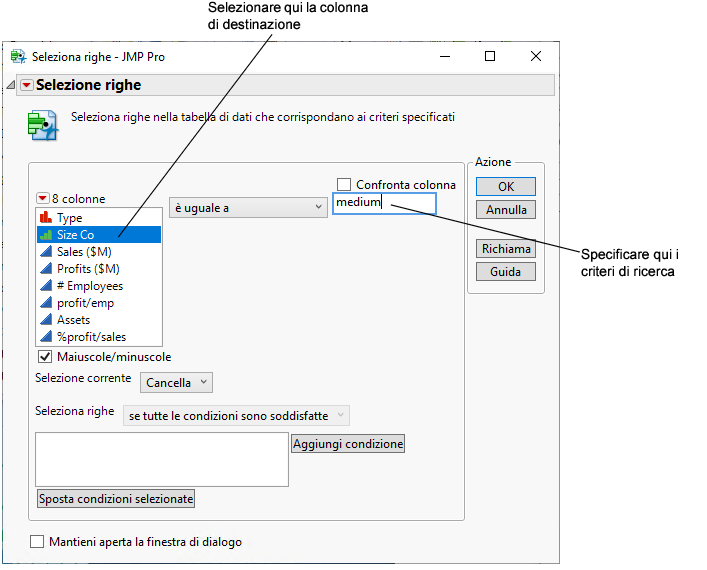
Task: Select the Profits ($M) column
Action: click(99, 269)
